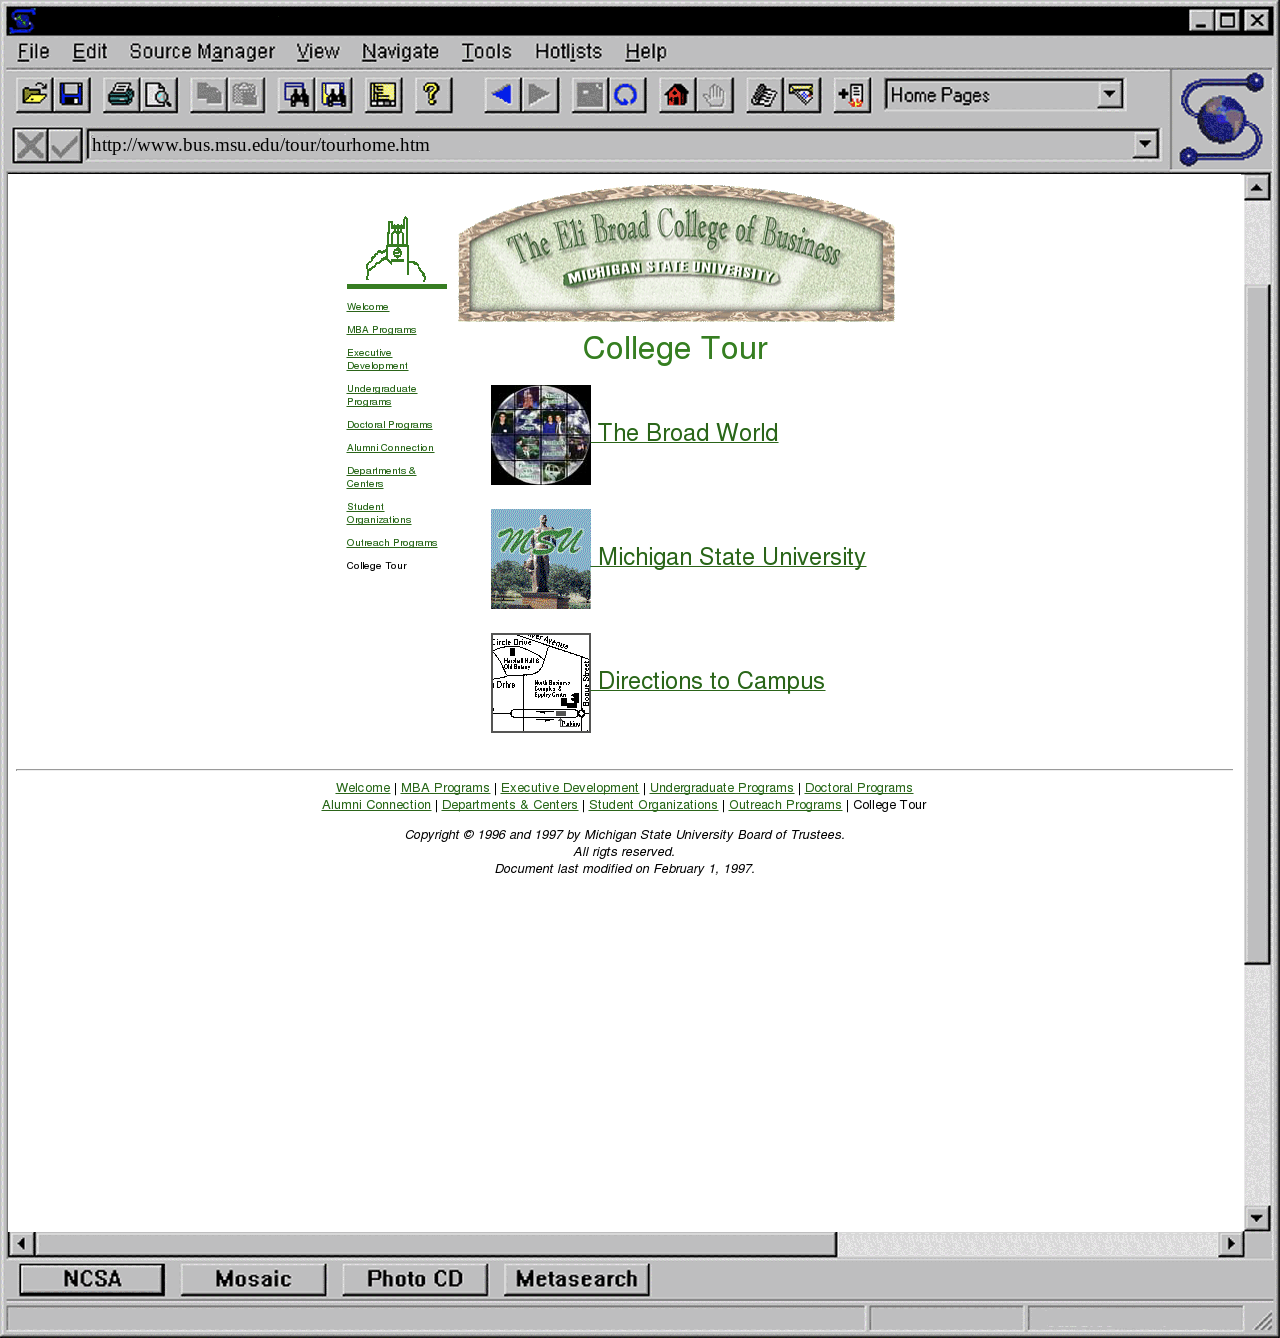Click the blue Back arrow
This screenshot has width=1280, height=1338.
click(x=502, y=95)
